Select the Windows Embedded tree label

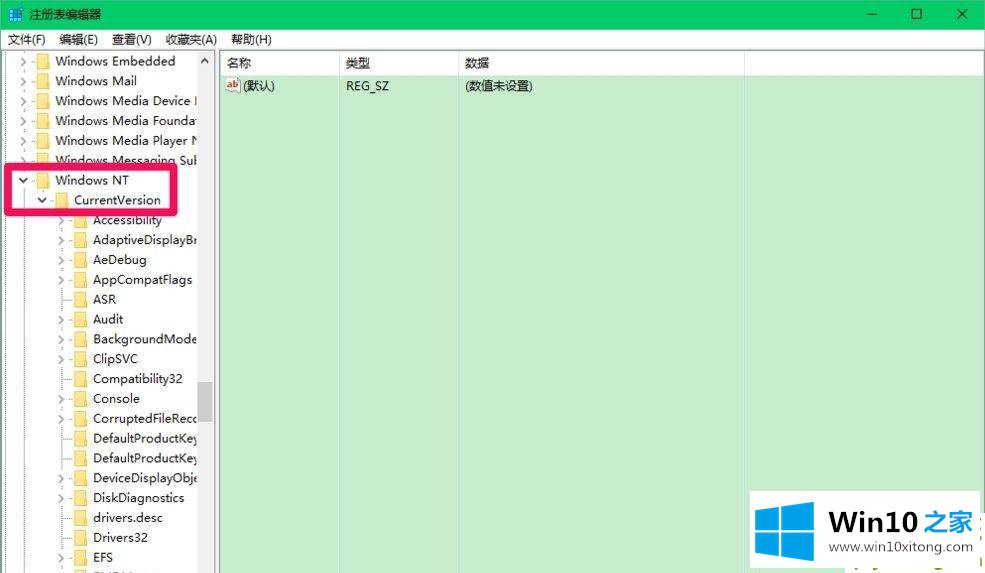115,62
